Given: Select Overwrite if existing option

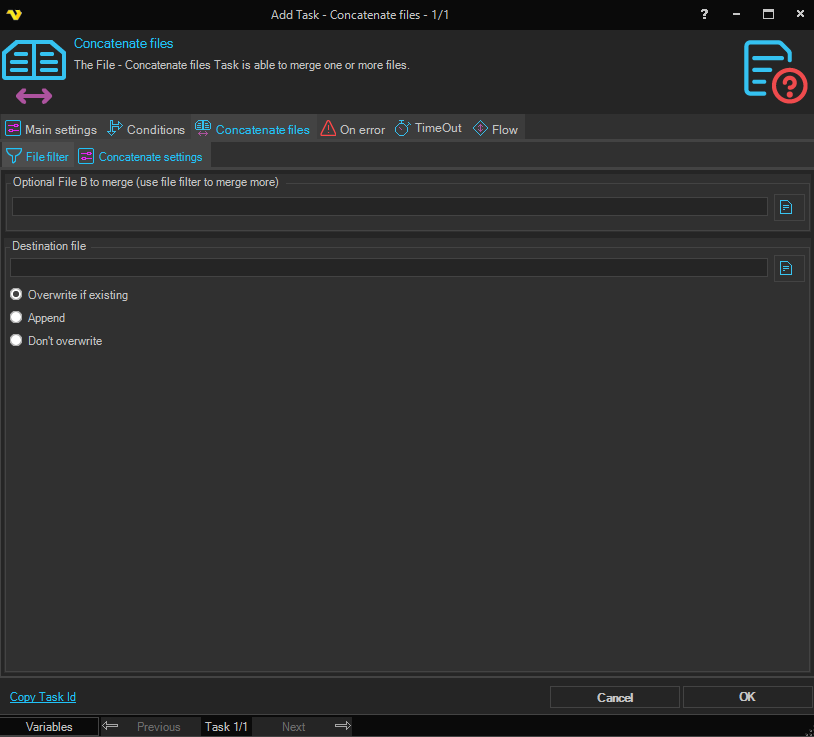Looking at the screenshot, I should point(16,295).
